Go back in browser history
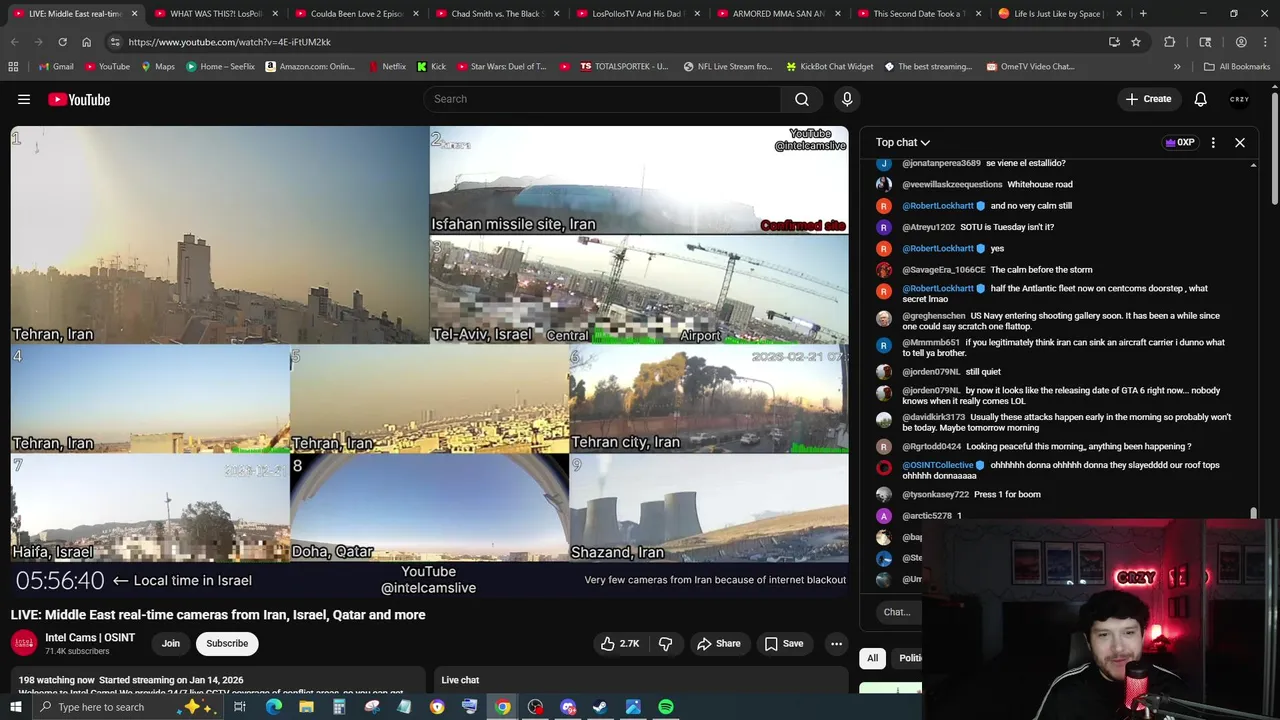This screenshot has width=1280, height=720. click(x=14, y=42)
